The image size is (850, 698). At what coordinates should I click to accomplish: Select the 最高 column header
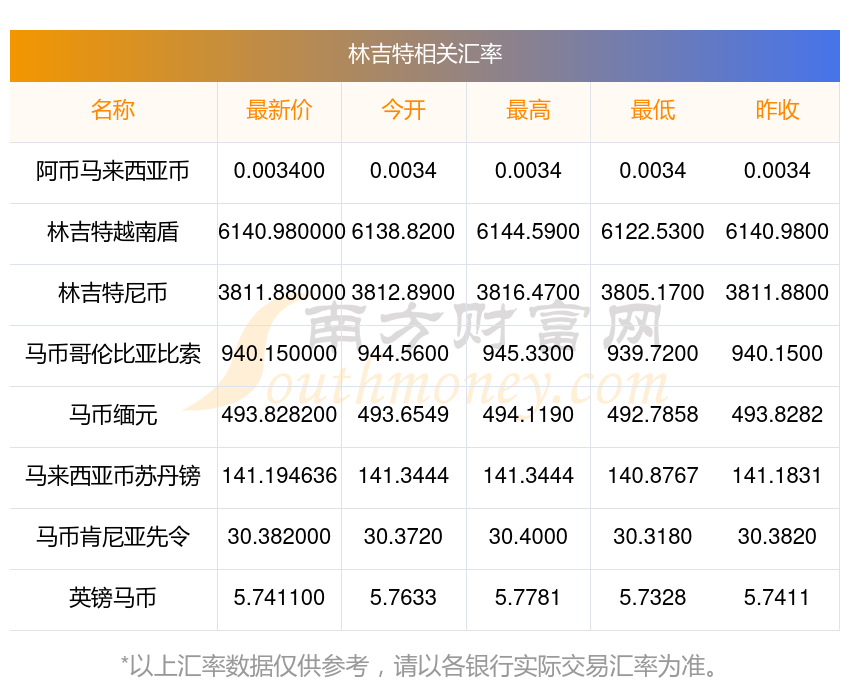tap(528, 110)
